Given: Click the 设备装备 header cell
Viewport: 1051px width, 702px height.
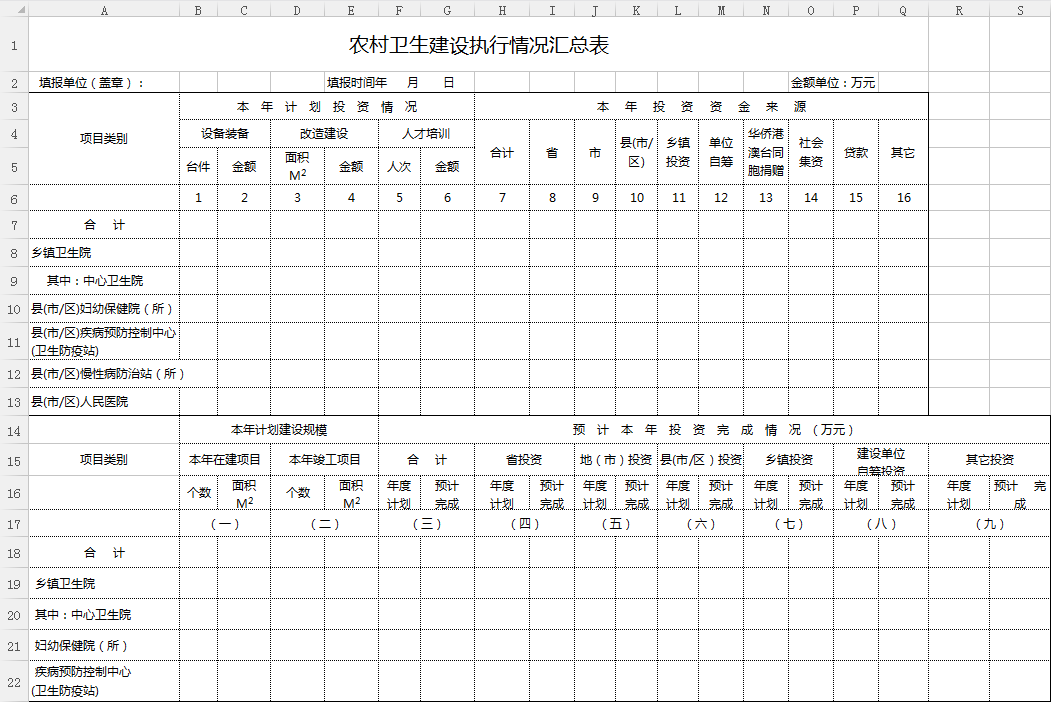Looking at the screenshot, I should [224, 134].
